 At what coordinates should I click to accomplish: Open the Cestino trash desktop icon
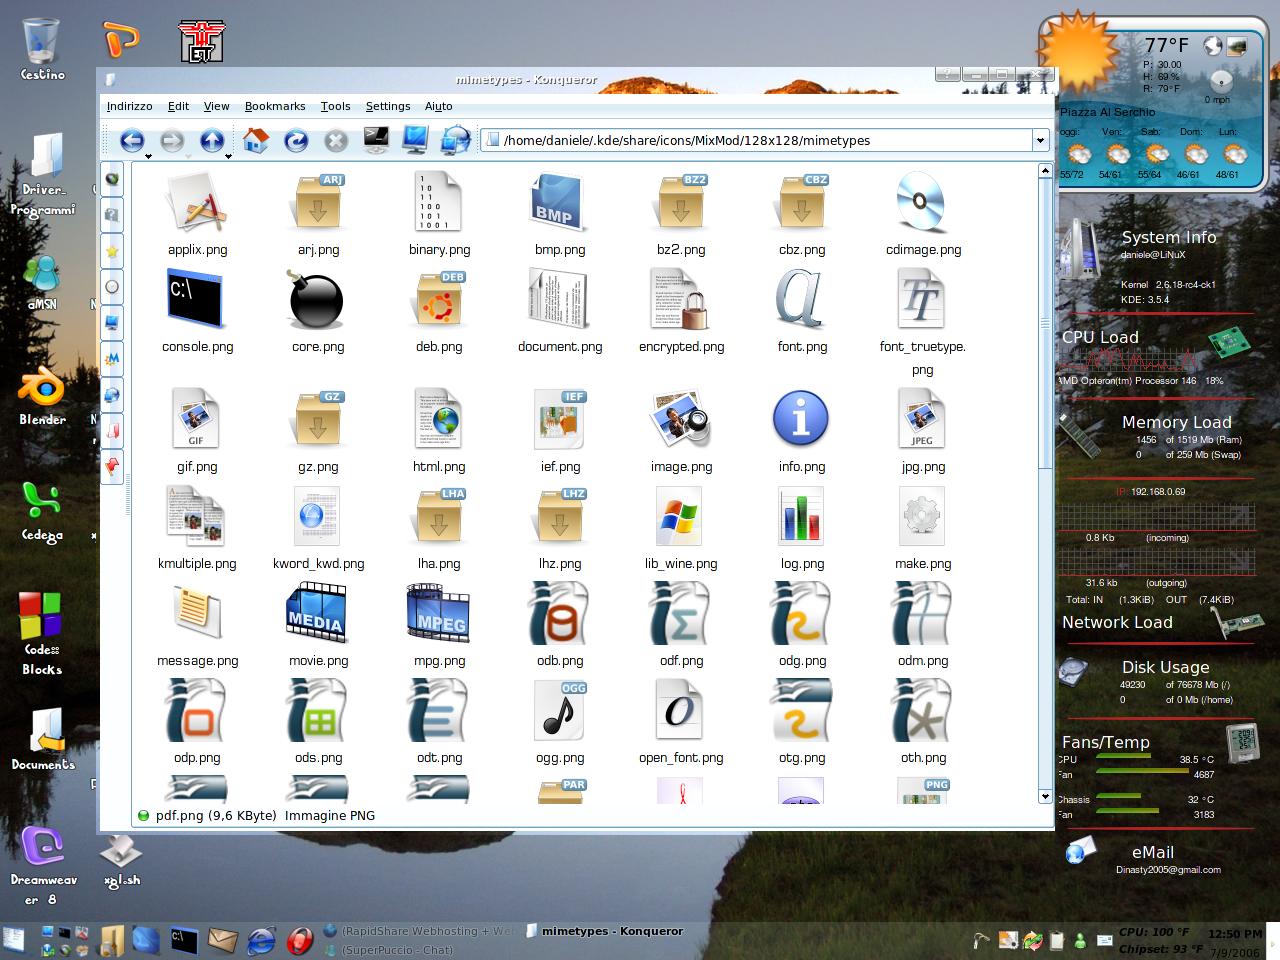42,50
